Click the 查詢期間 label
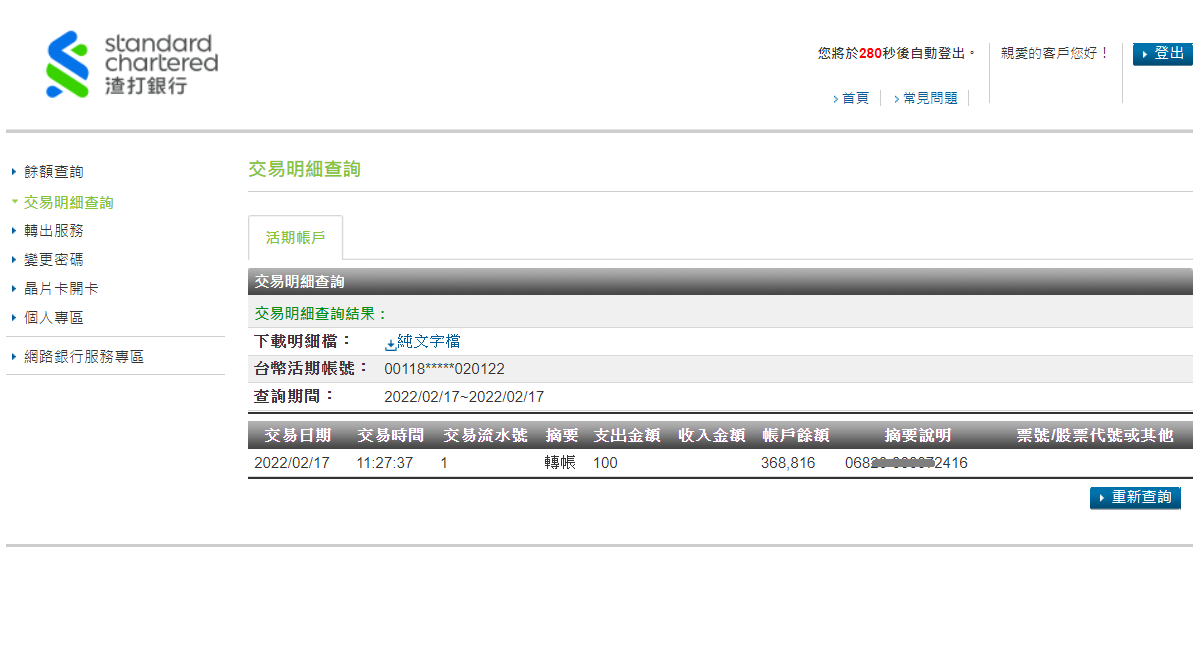 pos(293,397)
